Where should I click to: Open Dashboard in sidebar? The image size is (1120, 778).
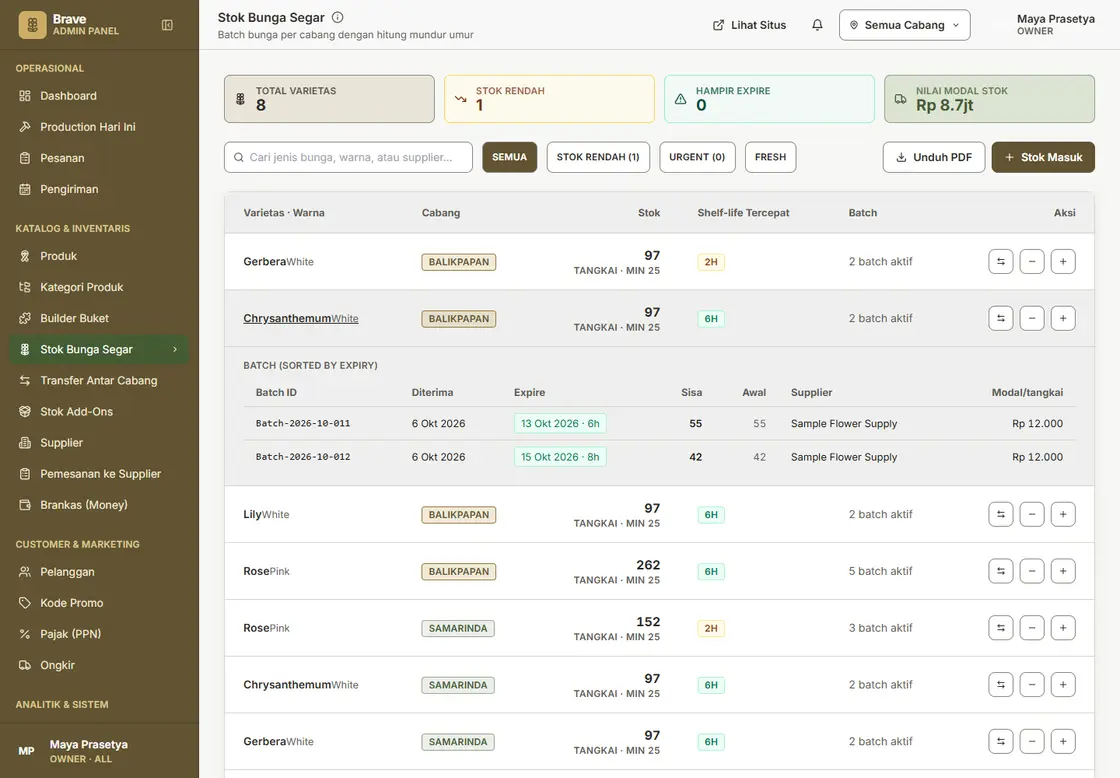click(x=99, y=96)
